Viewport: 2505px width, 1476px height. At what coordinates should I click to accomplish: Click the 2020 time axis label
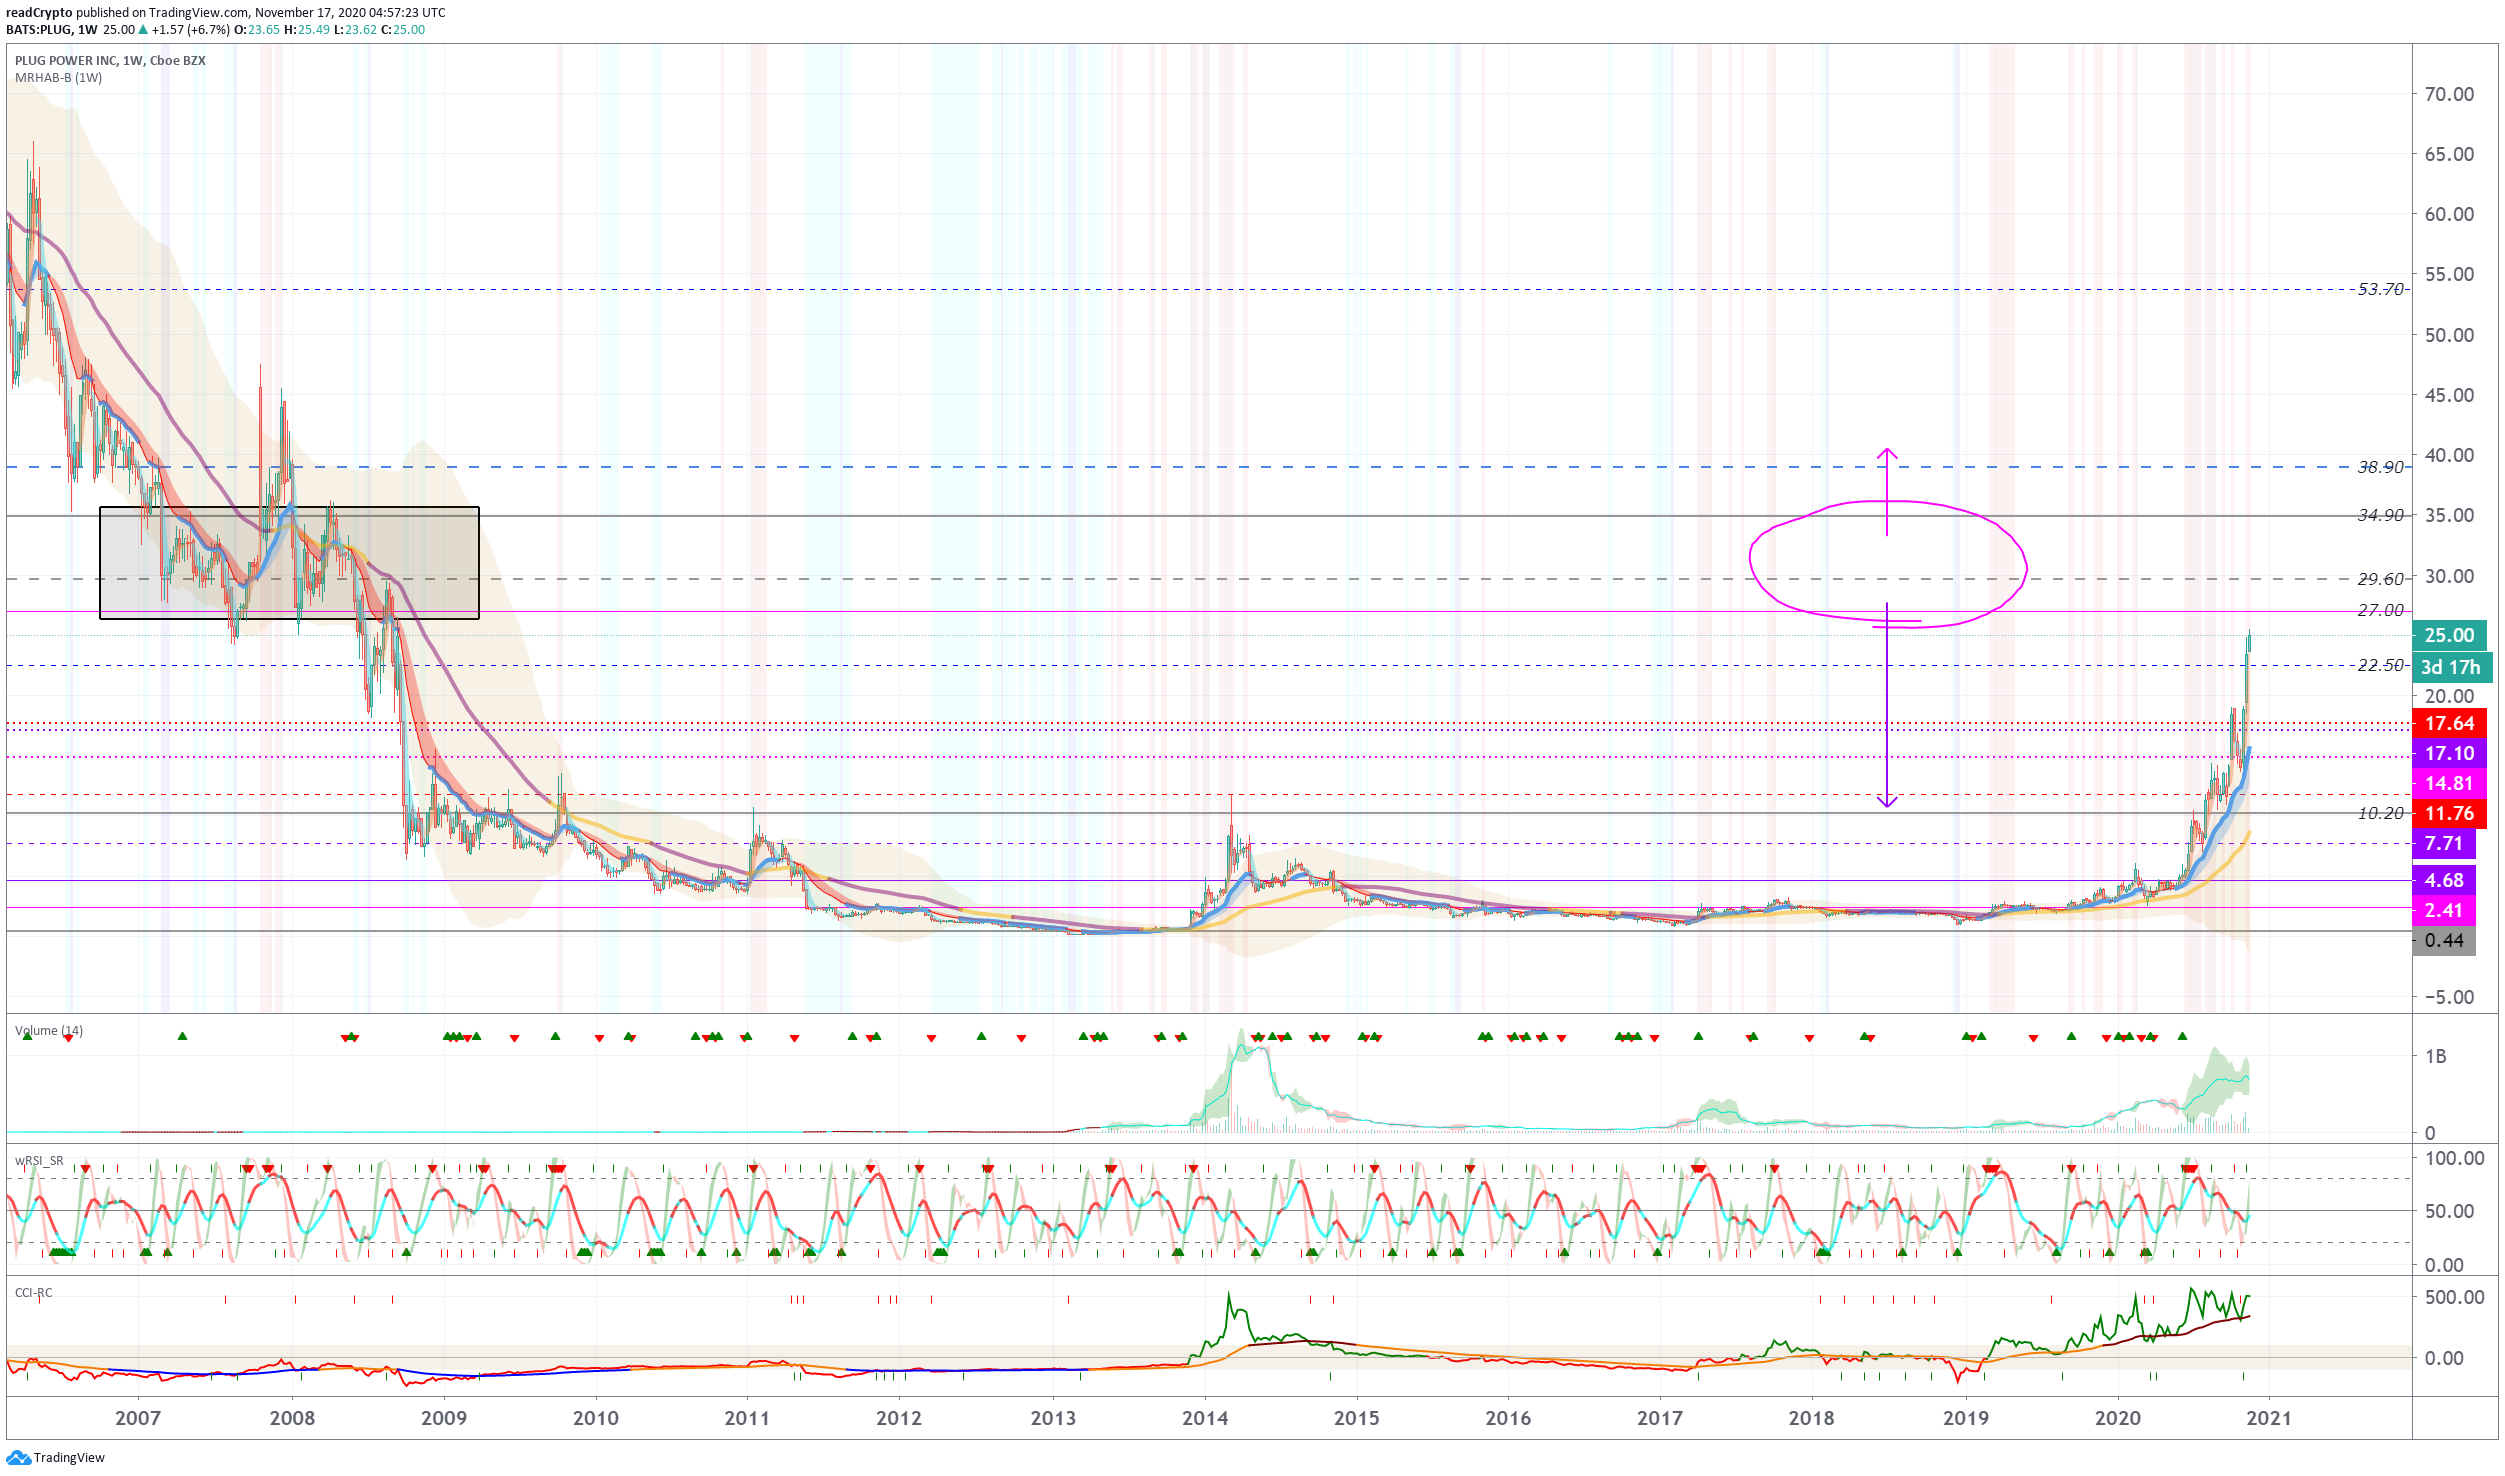pyautogui.click(x=2118, y=1419)
